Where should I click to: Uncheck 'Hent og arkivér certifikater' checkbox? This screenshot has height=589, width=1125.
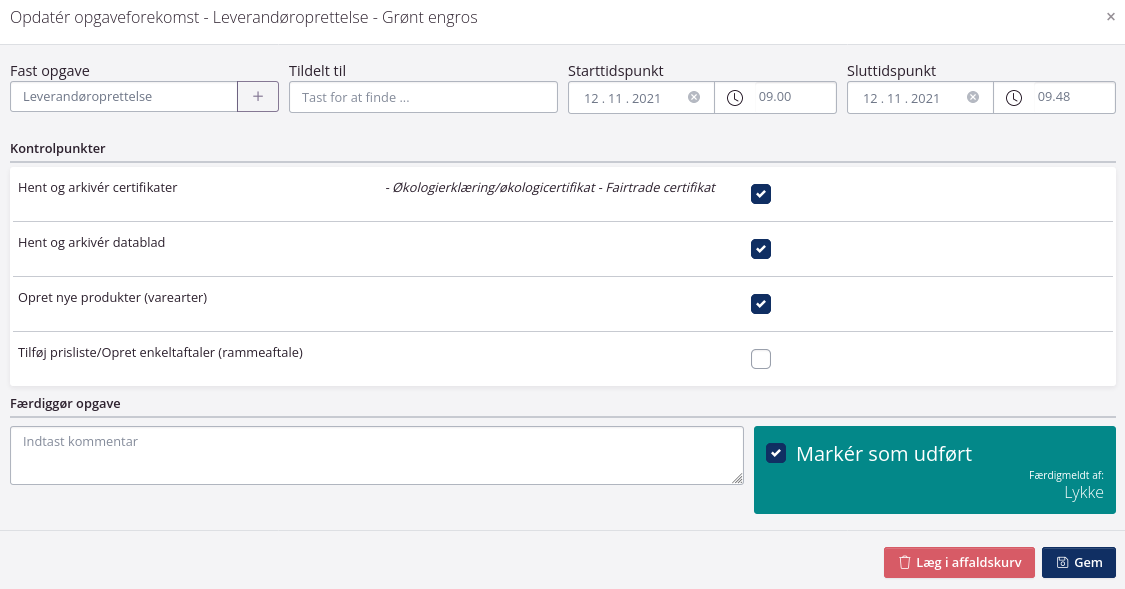coord(761,194)
